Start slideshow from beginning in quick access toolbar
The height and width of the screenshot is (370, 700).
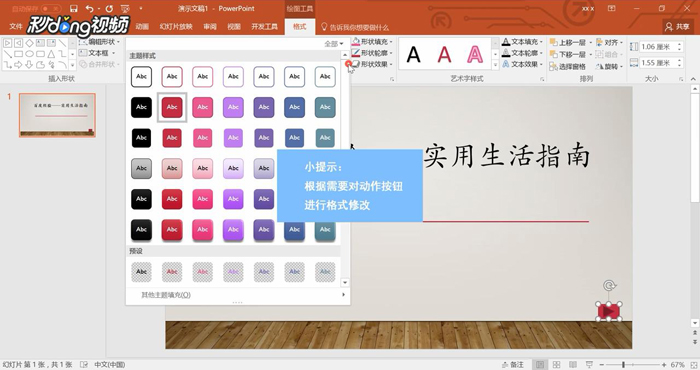(x=125, y=8)
